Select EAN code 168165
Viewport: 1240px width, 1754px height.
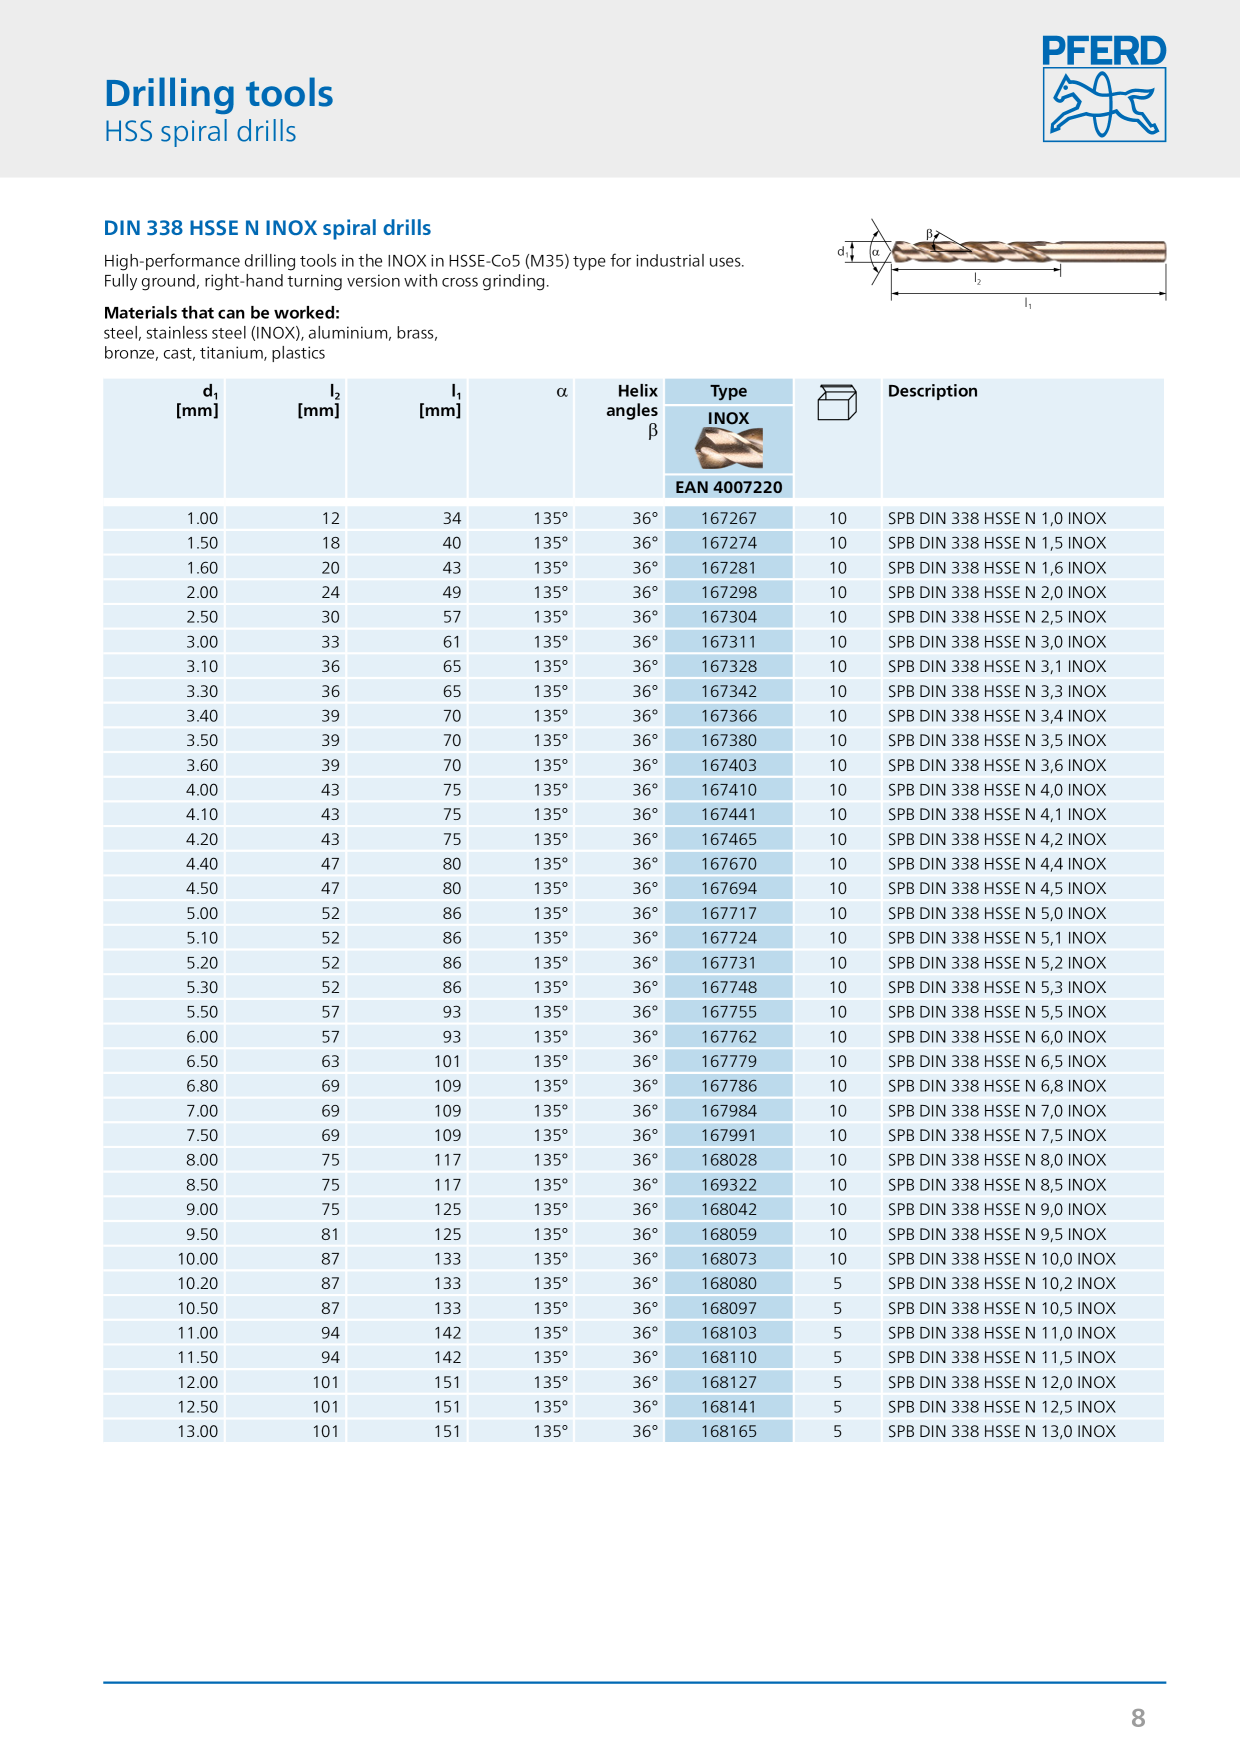point(729,1431)
